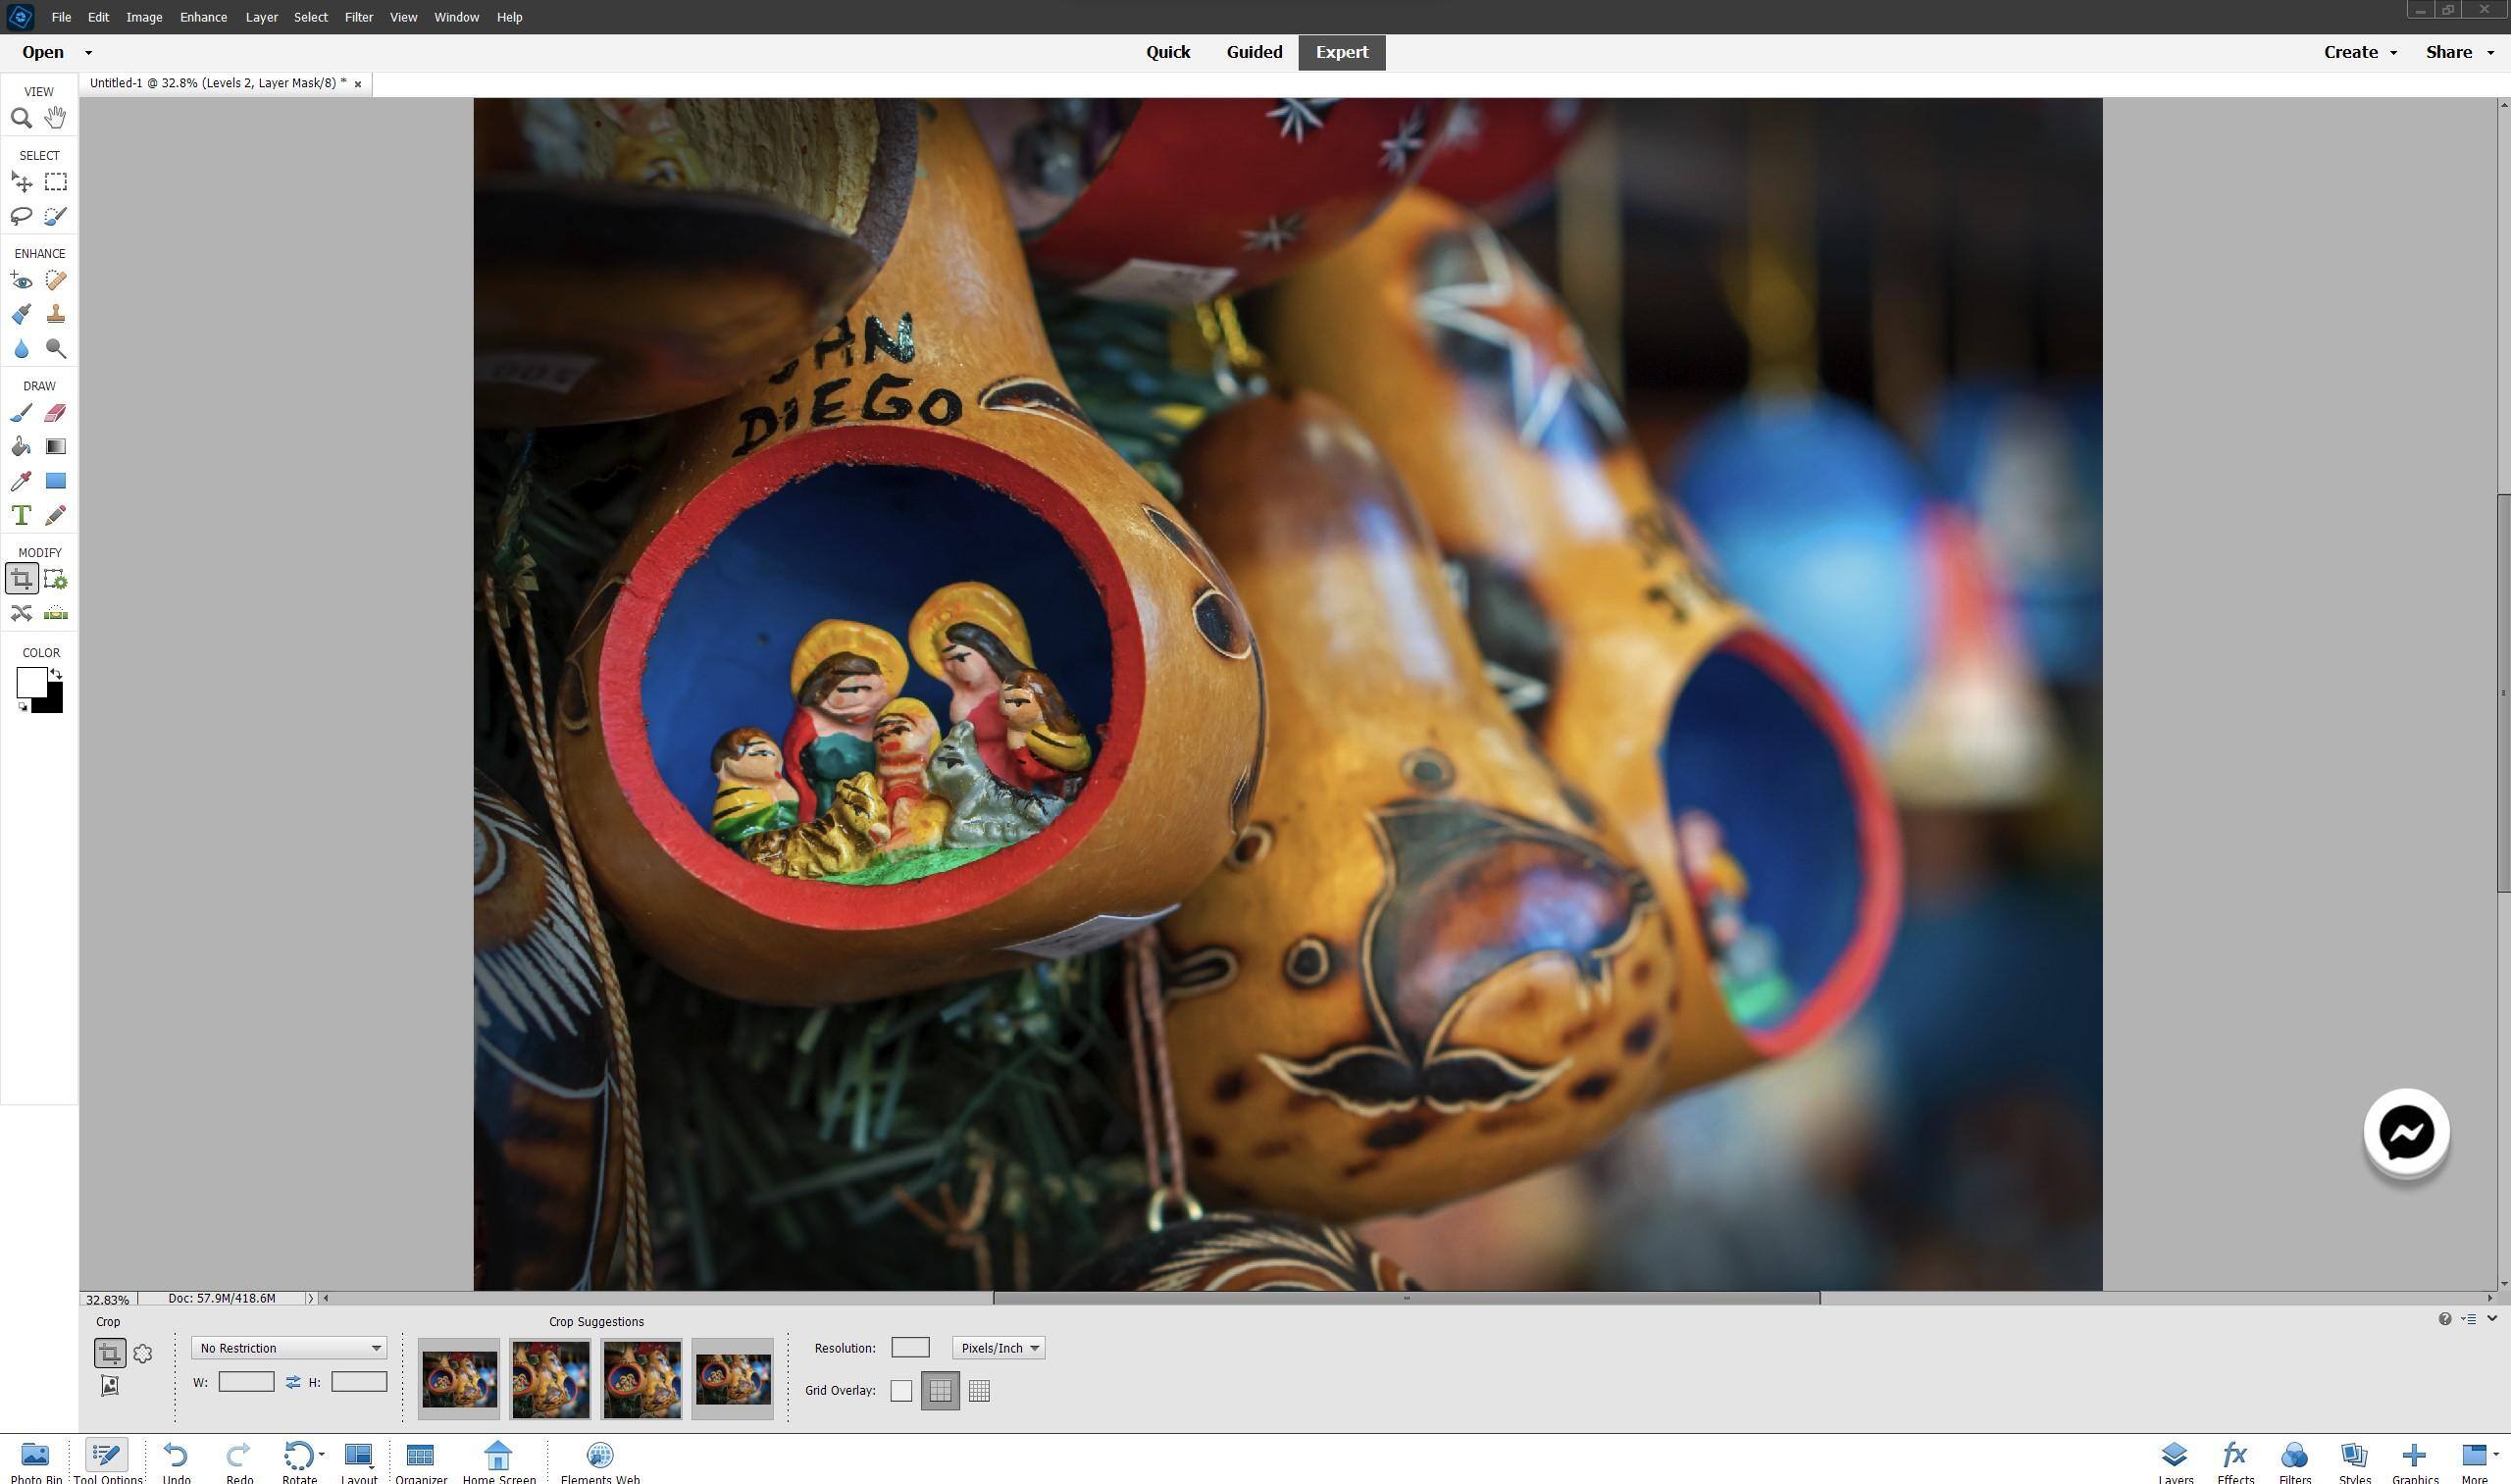Open the No Restriction aspect ratio dropdown

pos(289,1348)
